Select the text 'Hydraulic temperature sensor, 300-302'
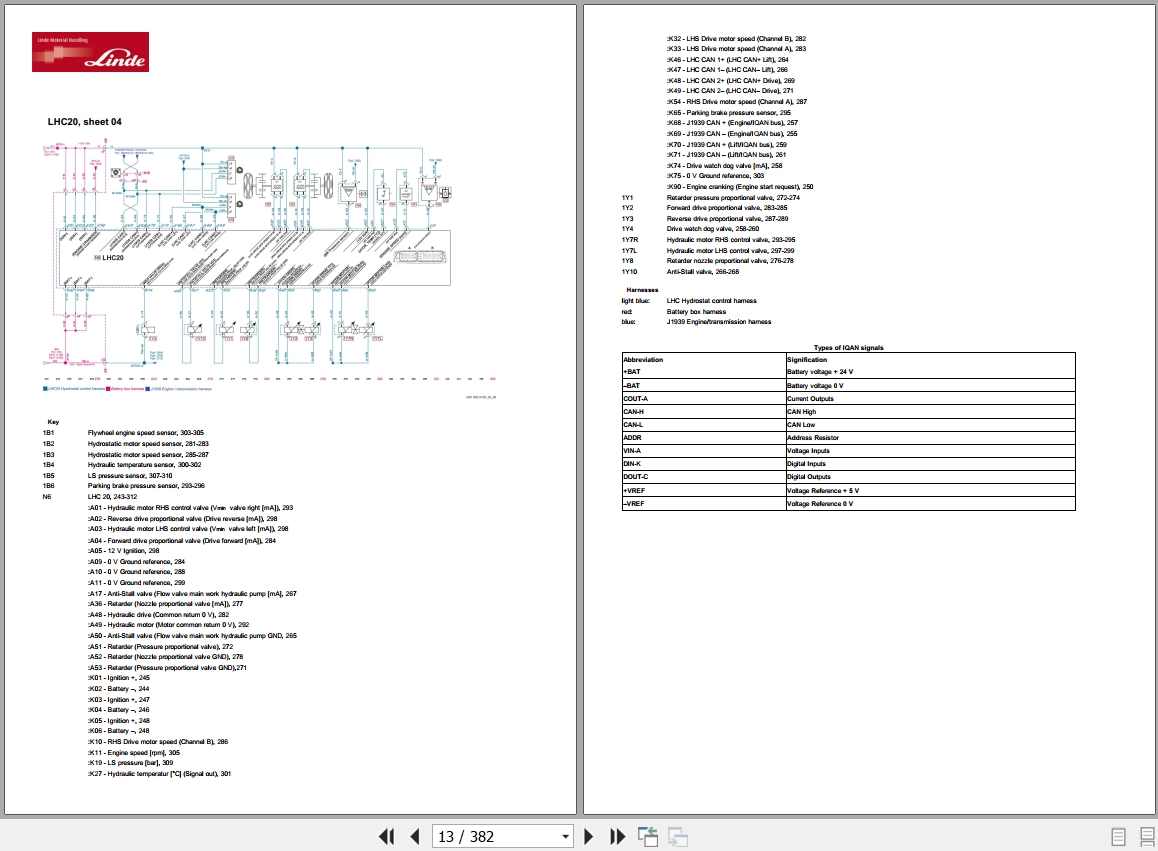Viewport: 1158px width, 851px height. (x=144, y=465)
